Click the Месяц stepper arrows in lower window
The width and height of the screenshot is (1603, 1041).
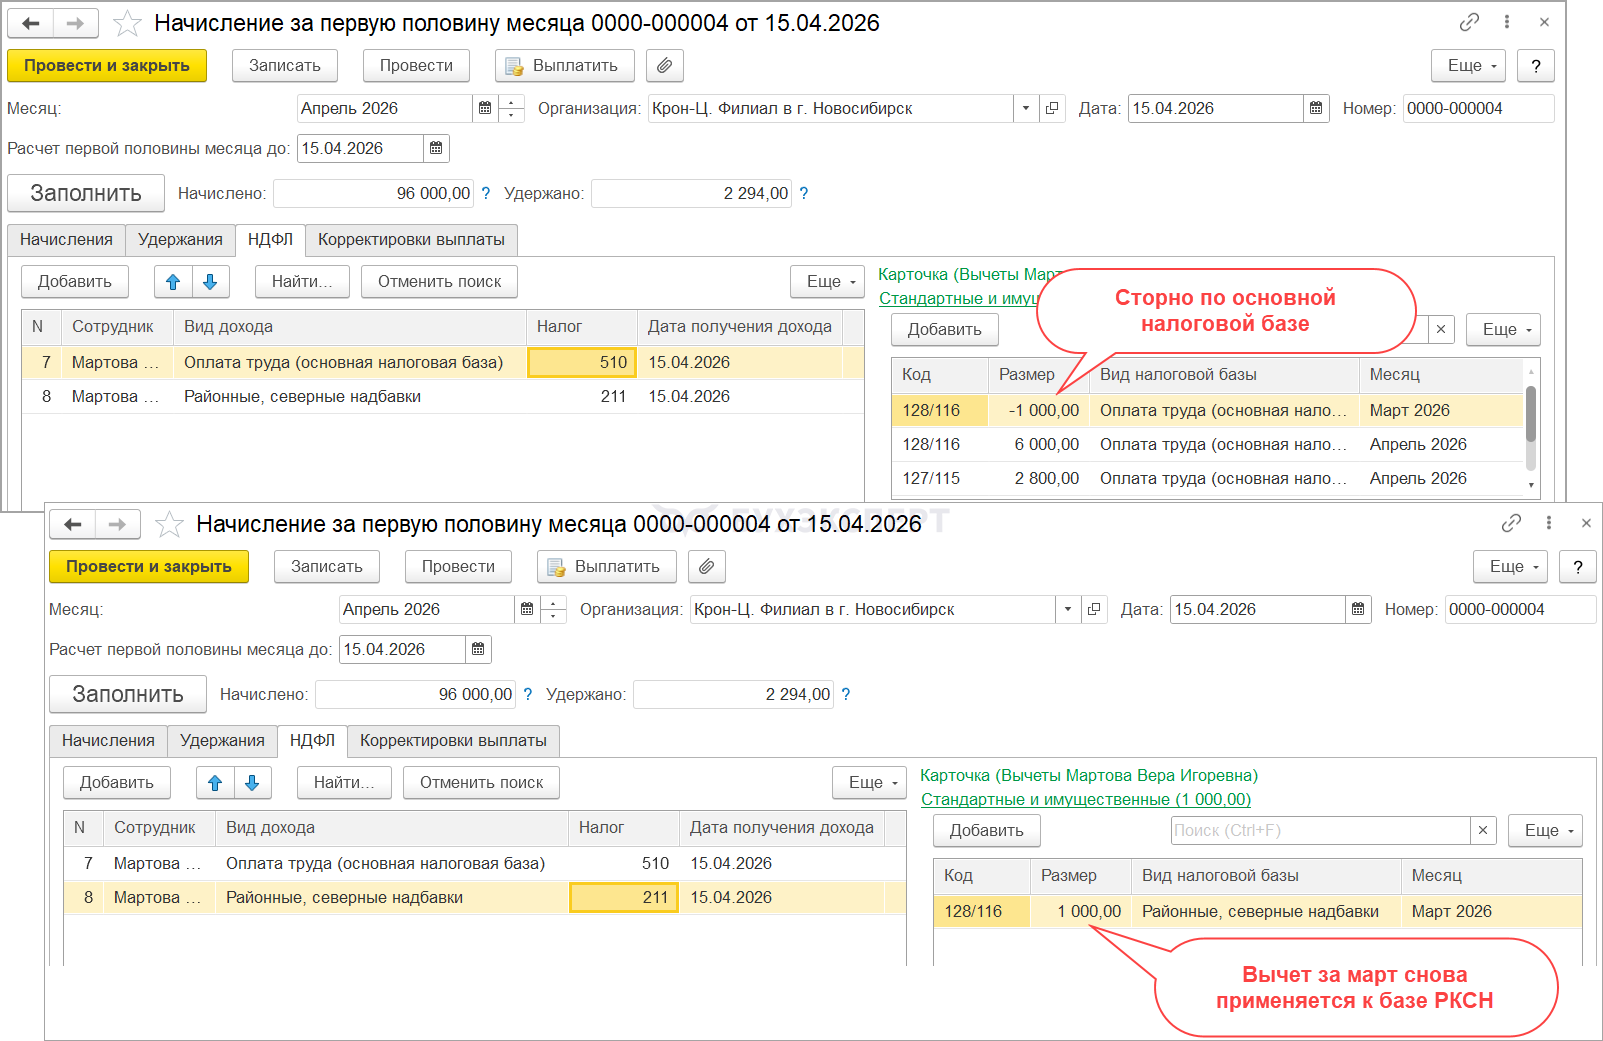point(554,609)
